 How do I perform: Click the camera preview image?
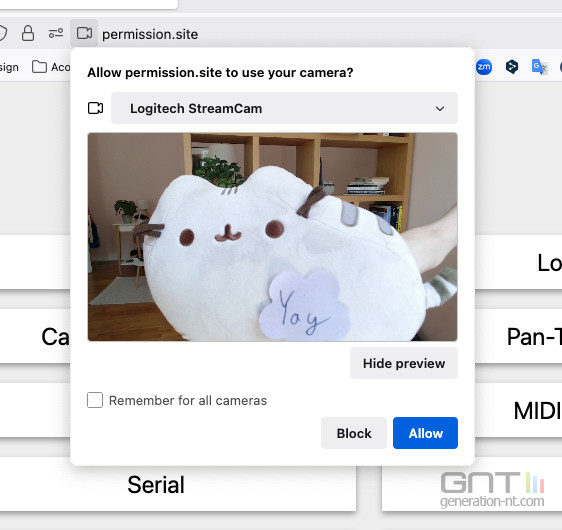point(272,237)
